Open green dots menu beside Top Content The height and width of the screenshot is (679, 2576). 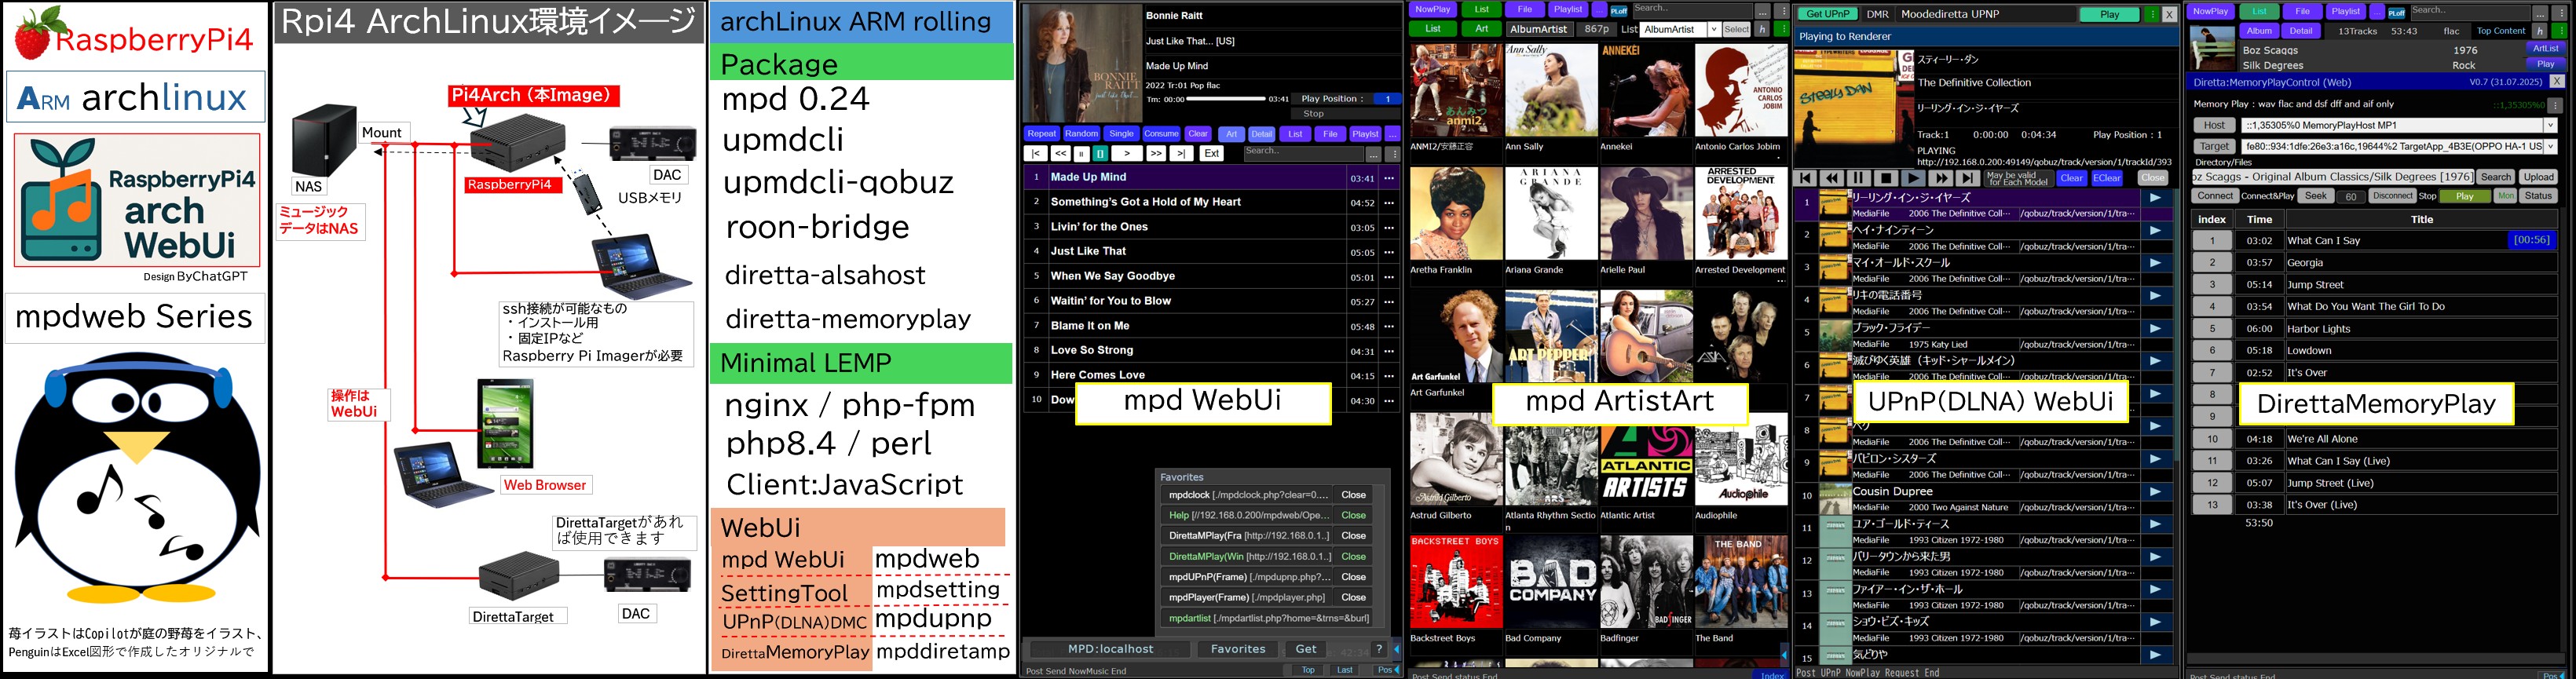tap(2560, 31)
